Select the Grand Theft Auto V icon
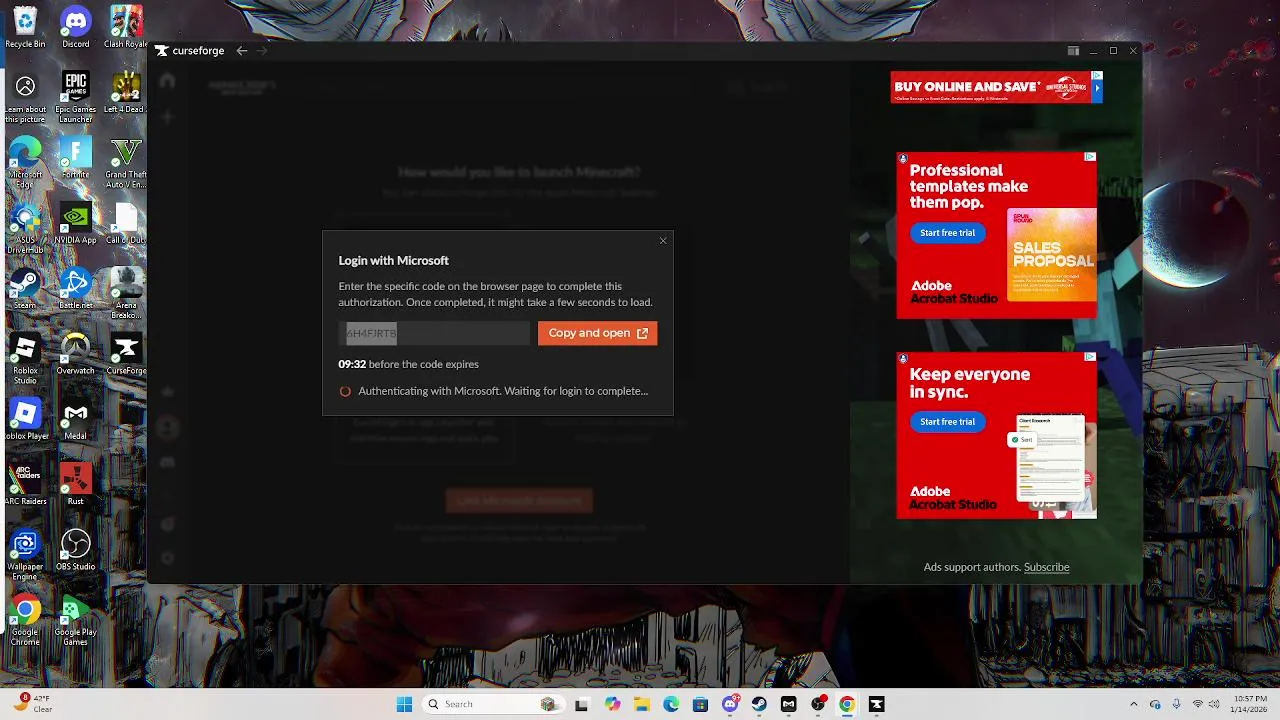 126,162
